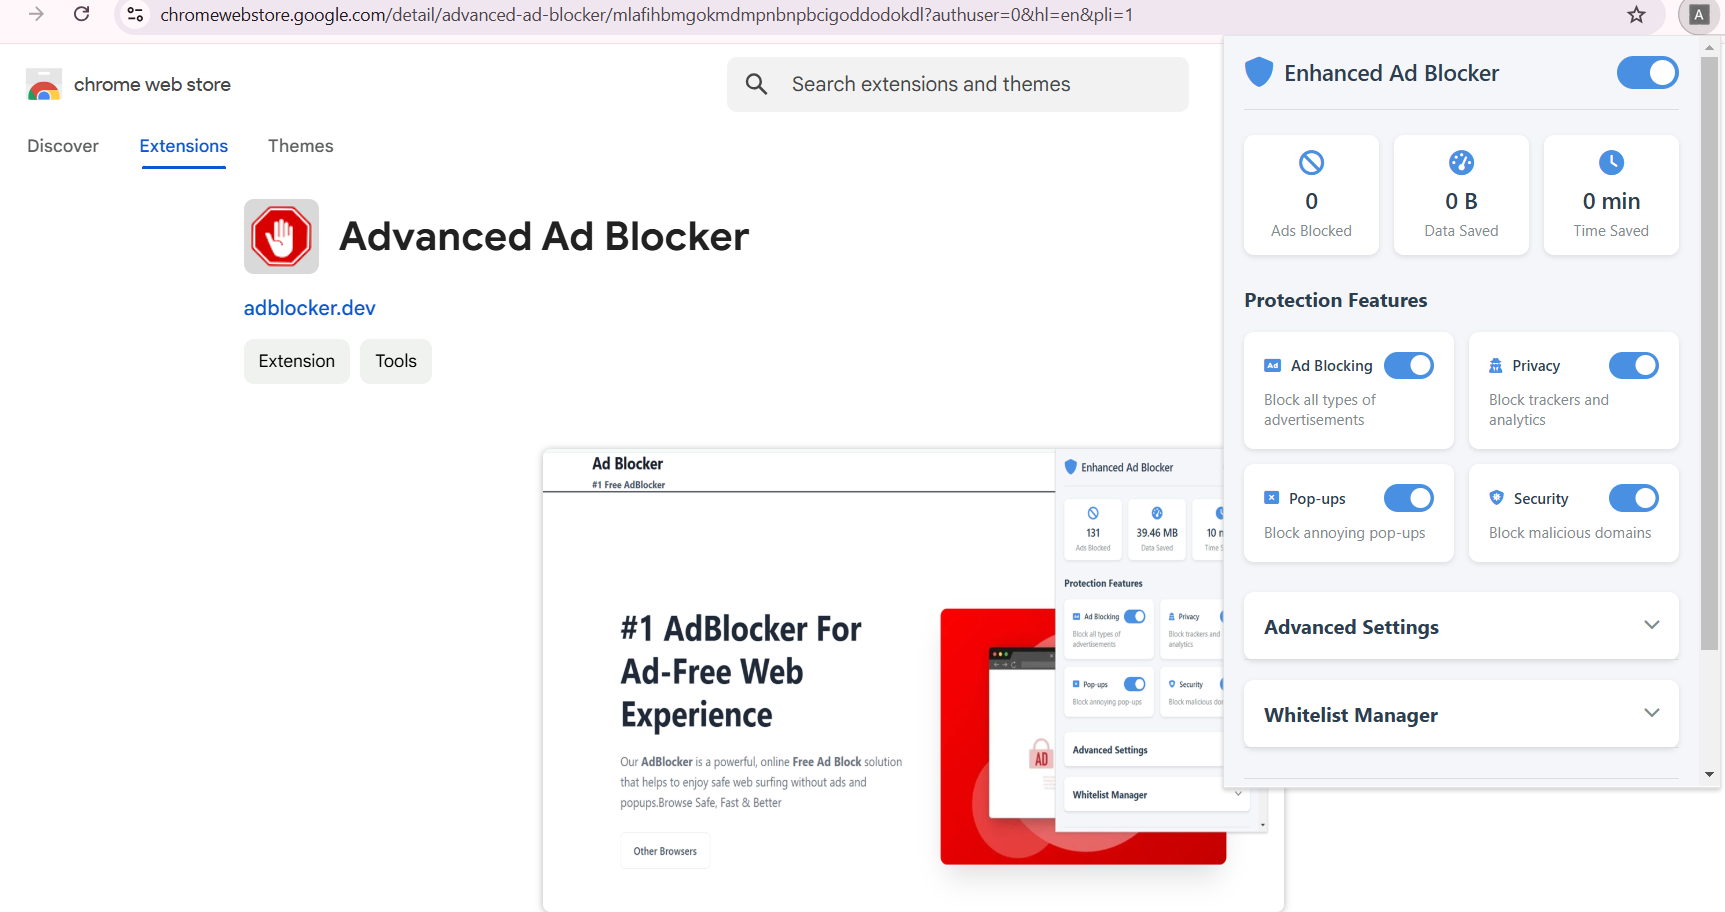Open the adblocker.dev link

click(310, 308)
